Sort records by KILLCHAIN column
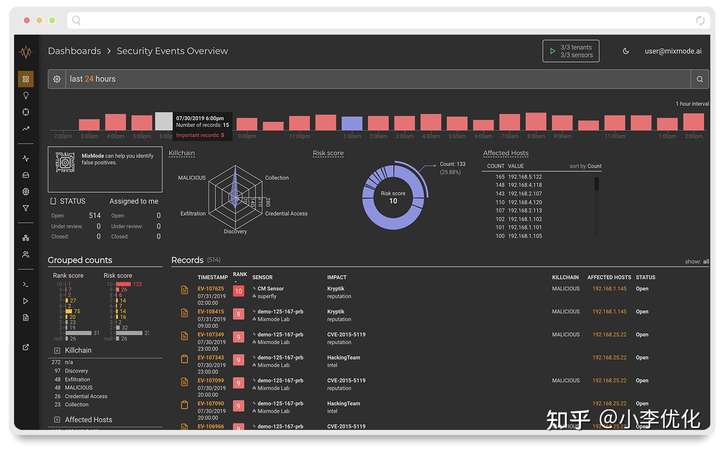Viewport: 720px width, 450px height. point(565,277)
